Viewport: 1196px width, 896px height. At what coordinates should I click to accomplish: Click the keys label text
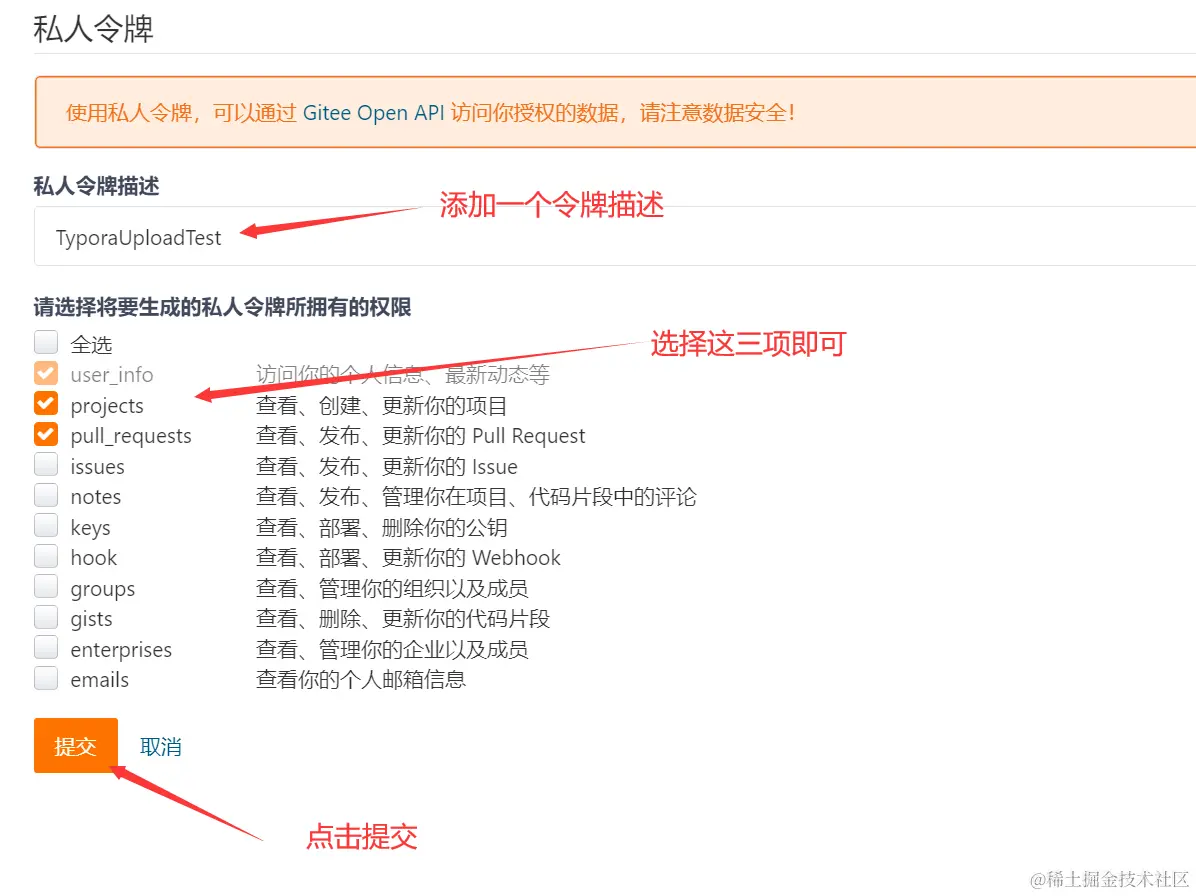[x=90, y=528]
